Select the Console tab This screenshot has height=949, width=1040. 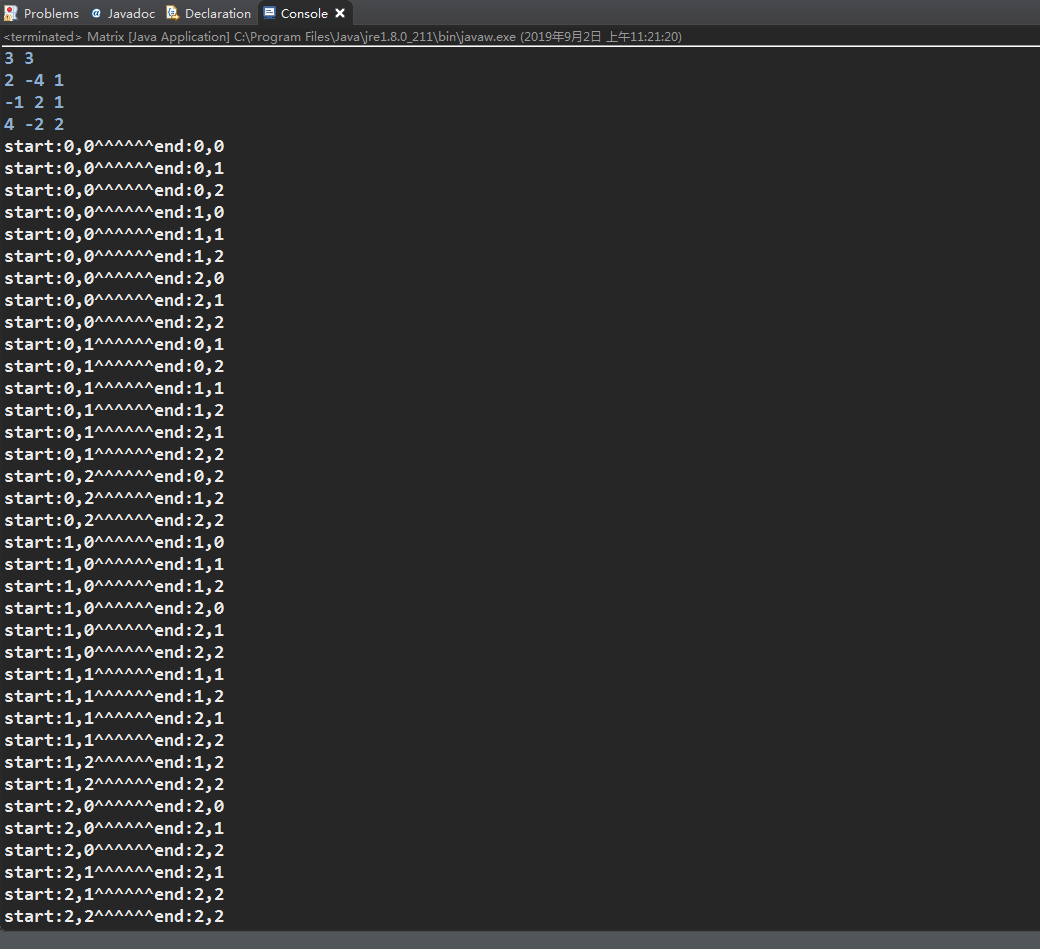tap(304, 13)
